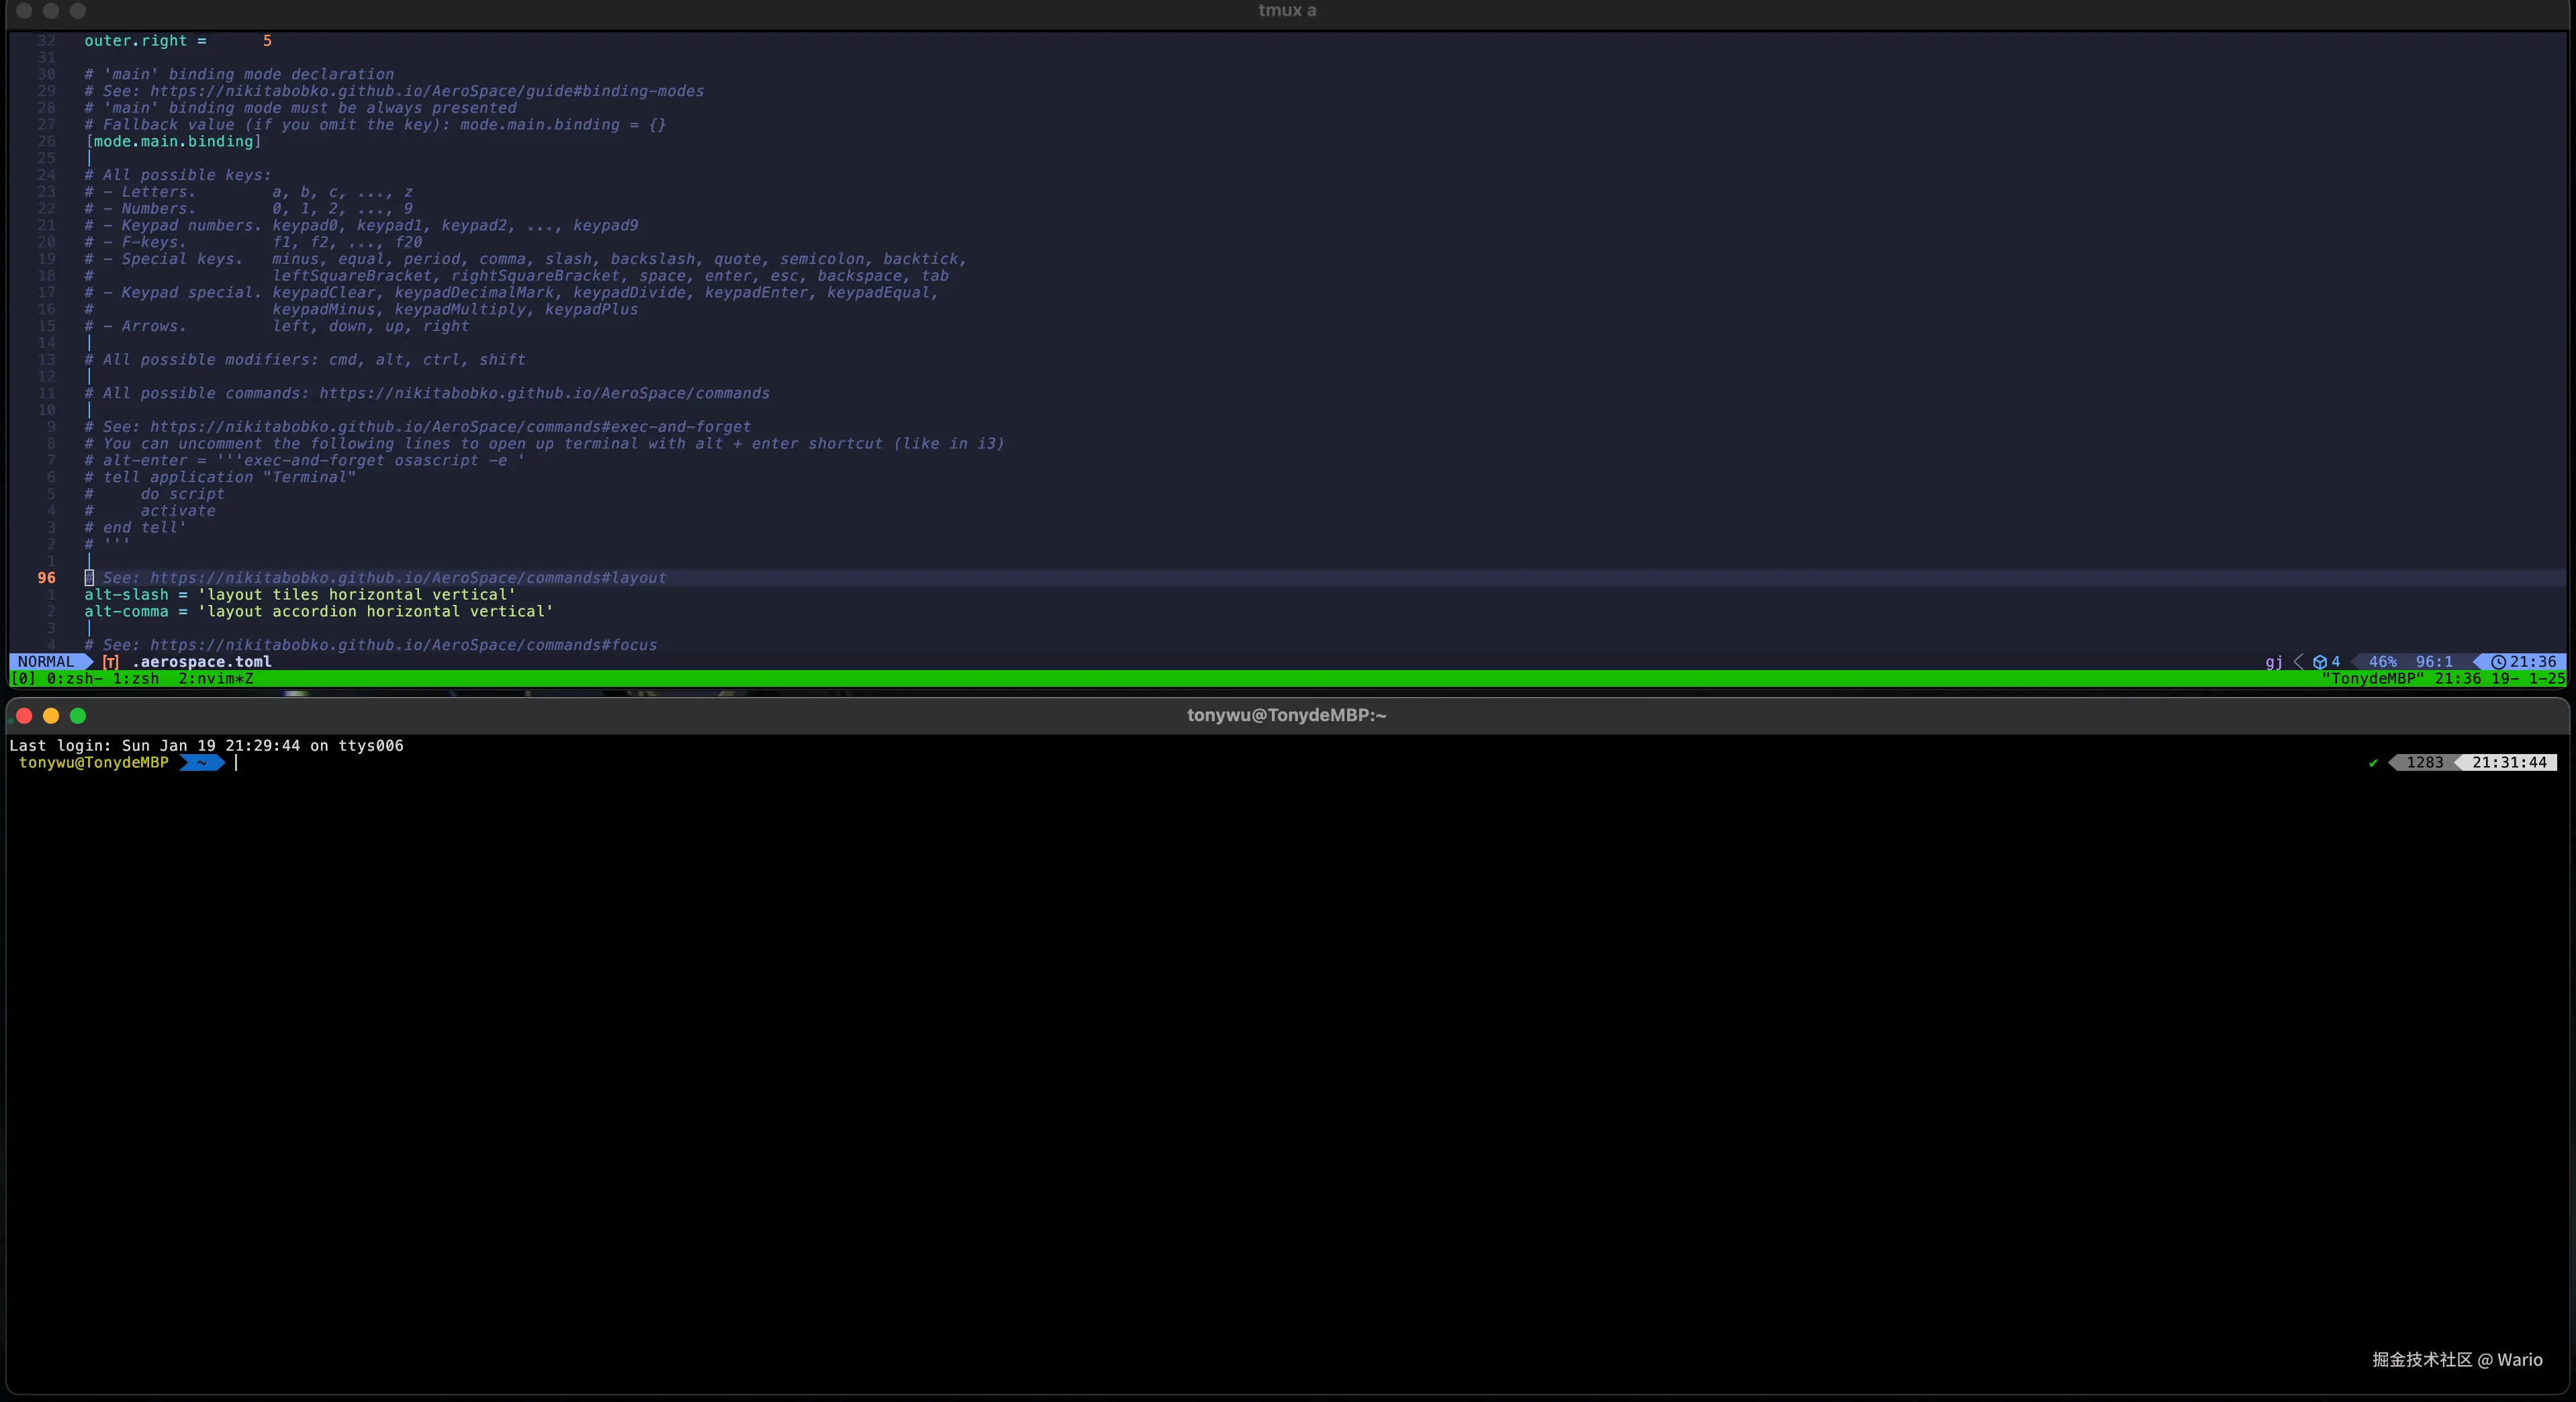Click the green zoom button on terminal window

point(78,716)
